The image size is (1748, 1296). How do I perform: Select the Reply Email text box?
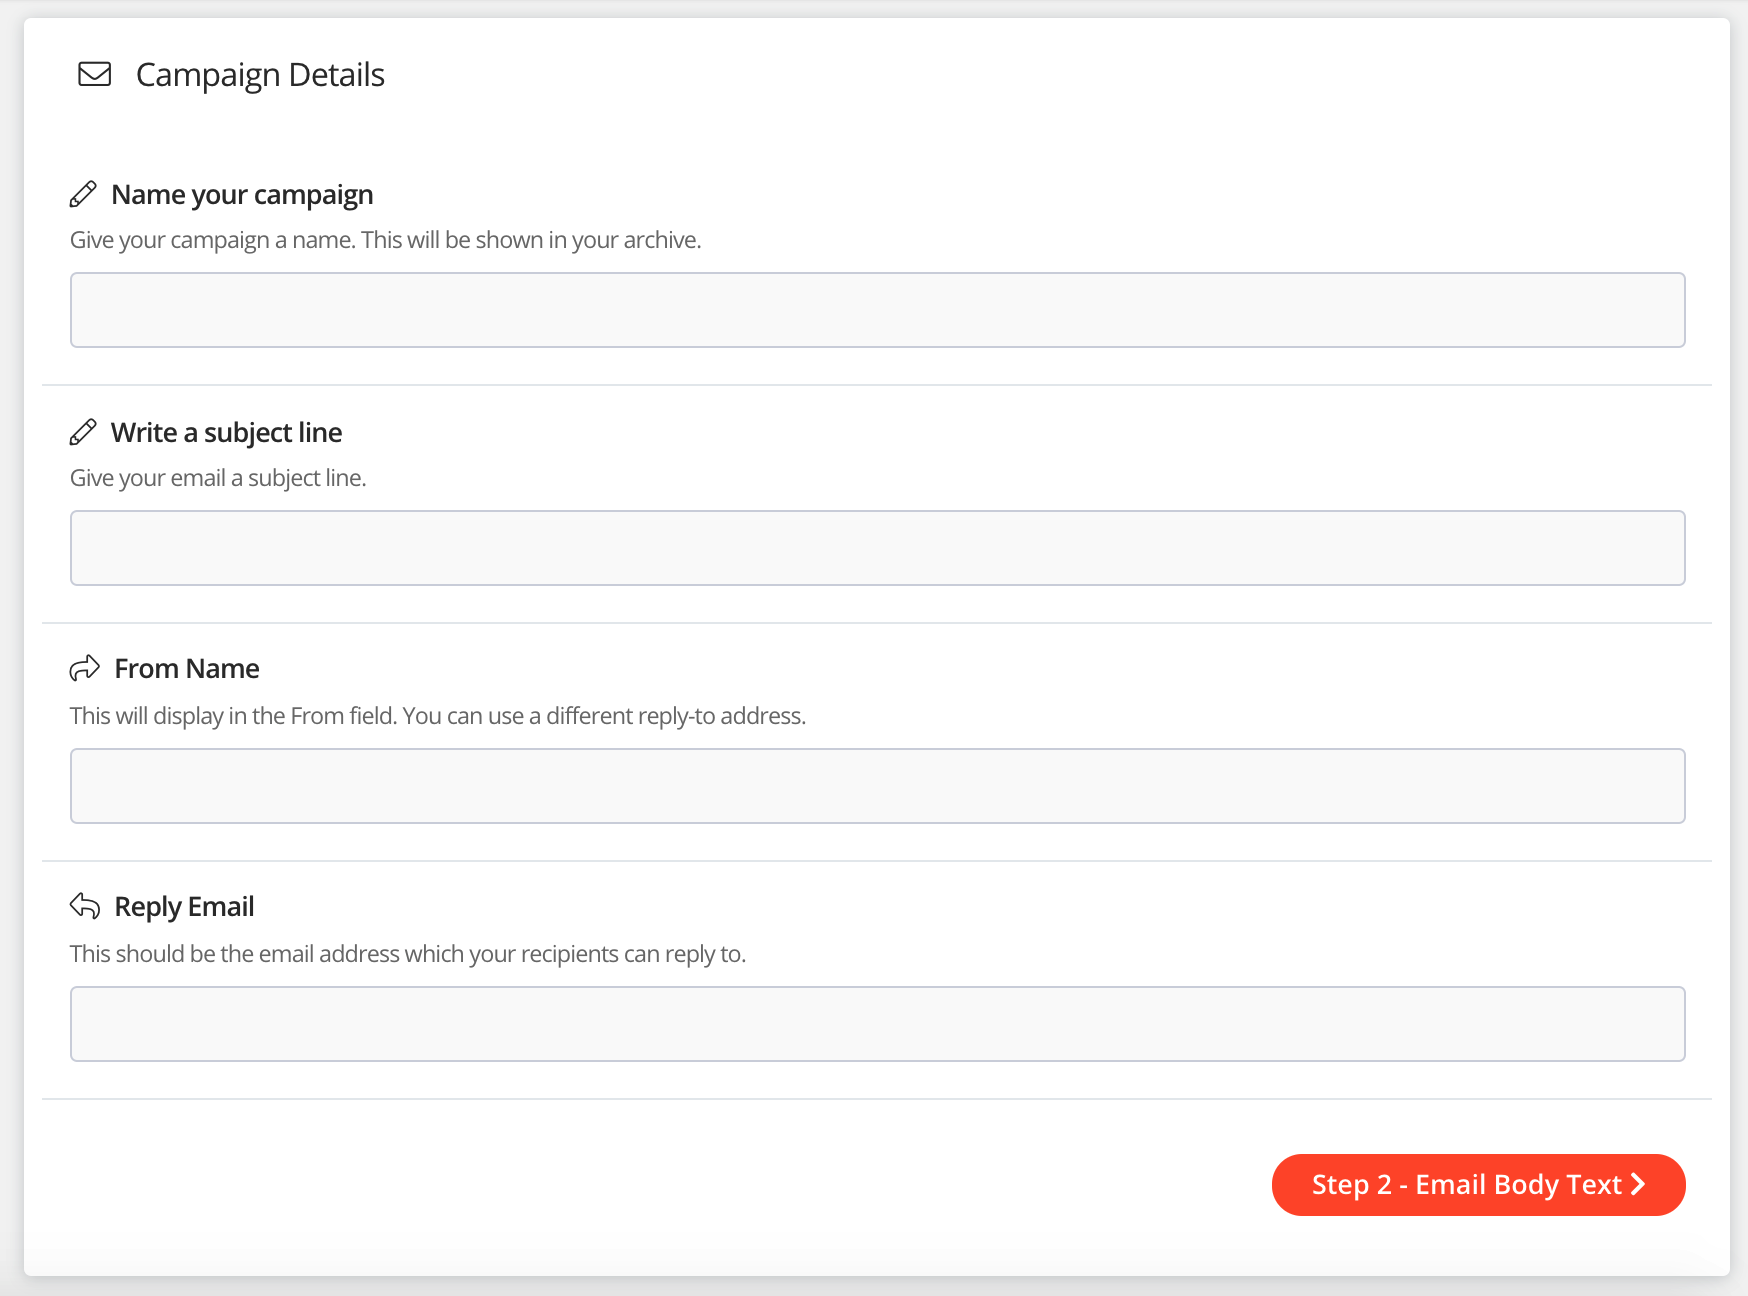coord(878,1024)
